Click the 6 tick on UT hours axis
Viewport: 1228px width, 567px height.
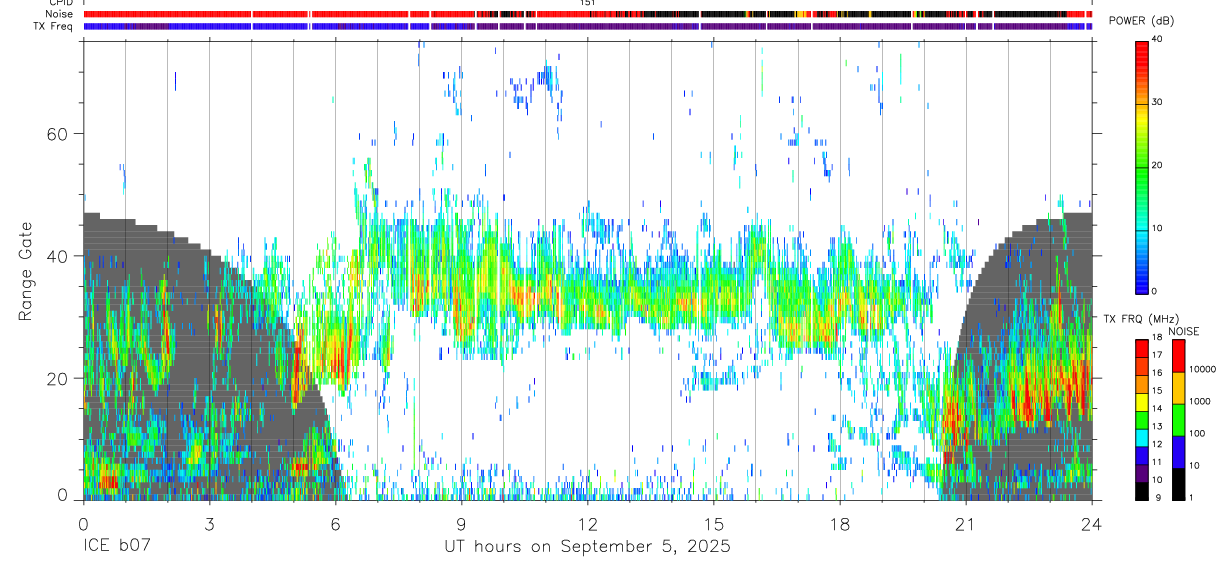point(335,524)
